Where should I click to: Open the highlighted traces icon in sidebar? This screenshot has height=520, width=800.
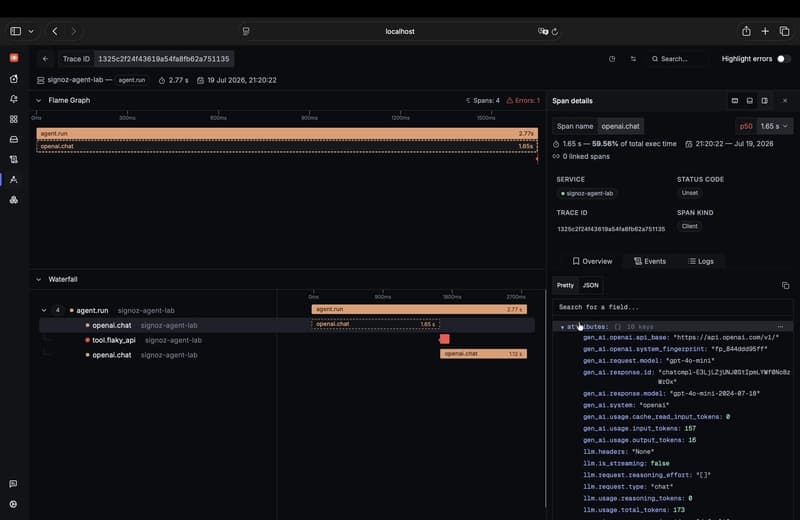click(14, 180)
